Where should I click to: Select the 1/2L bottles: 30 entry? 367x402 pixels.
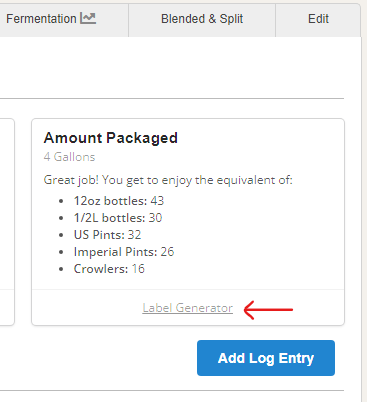coord(118,218)
